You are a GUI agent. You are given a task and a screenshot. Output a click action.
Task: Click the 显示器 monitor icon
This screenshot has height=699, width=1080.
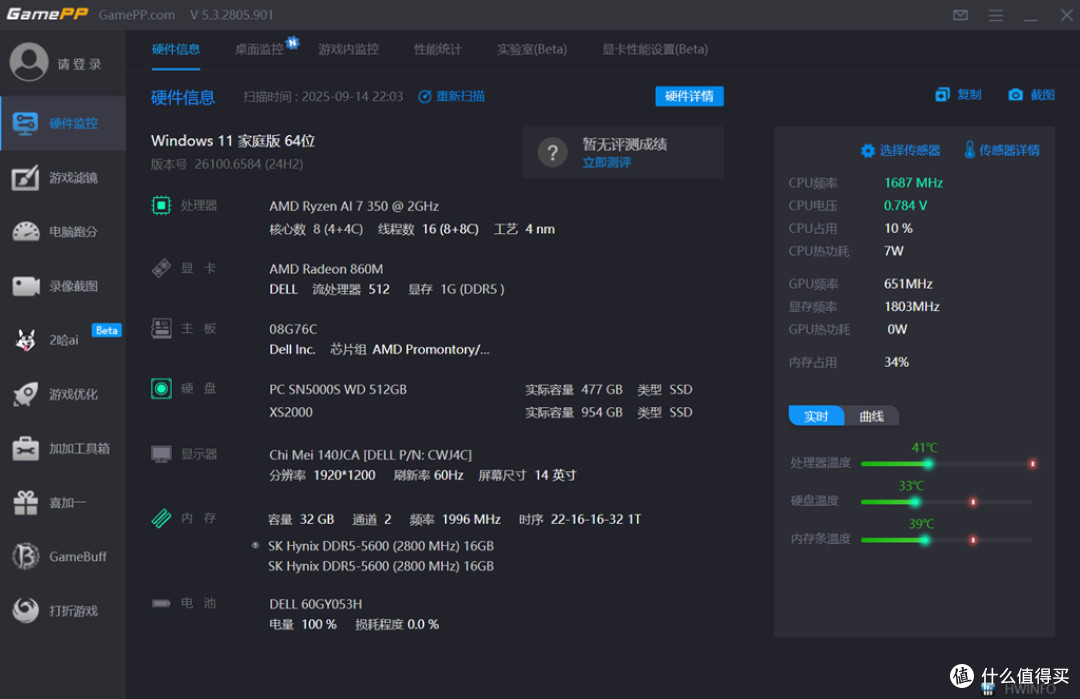(161, 454)
